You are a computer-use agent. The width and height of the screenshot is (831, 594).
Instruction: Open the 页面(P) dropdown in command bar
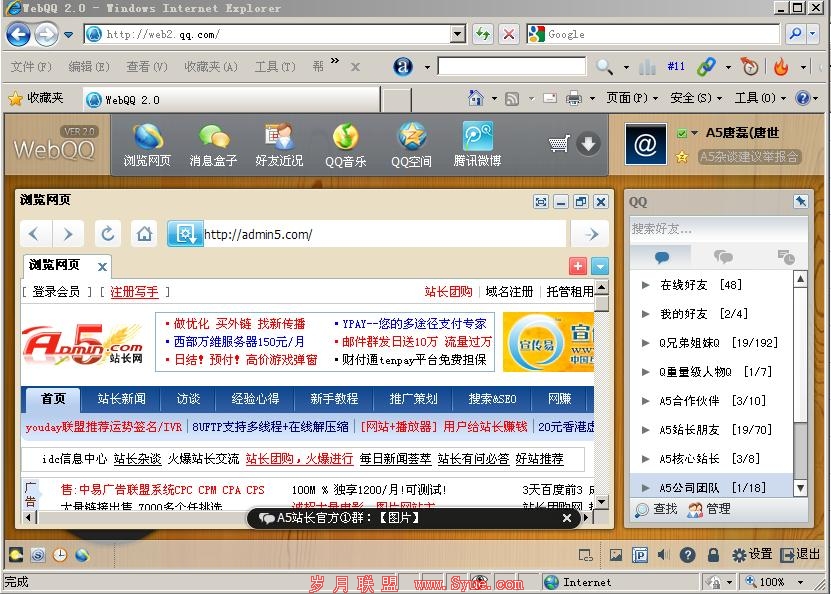[x=632, y=98]
